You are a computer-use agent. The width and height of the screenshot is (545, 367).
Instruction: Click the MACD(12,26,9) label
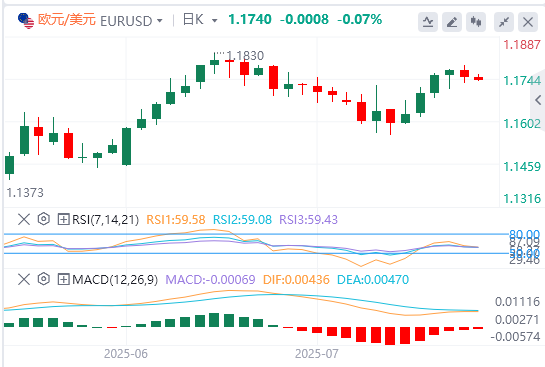[115, 279]
